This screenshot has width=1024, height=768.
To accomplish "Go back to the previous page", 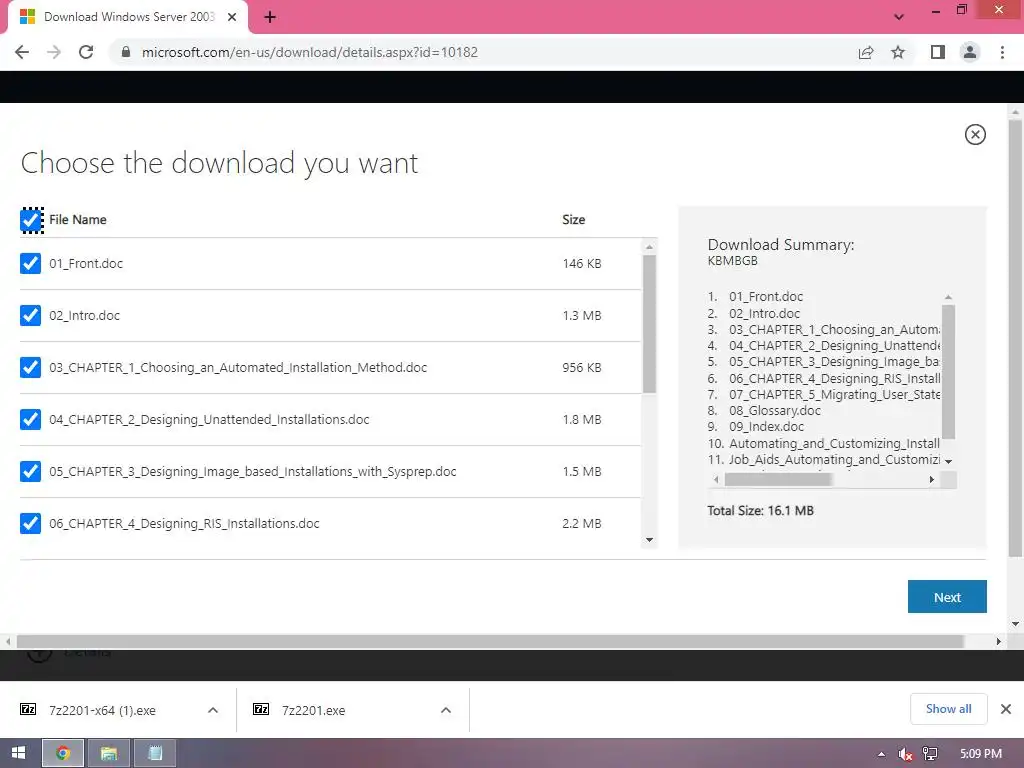I will [22, 52].
